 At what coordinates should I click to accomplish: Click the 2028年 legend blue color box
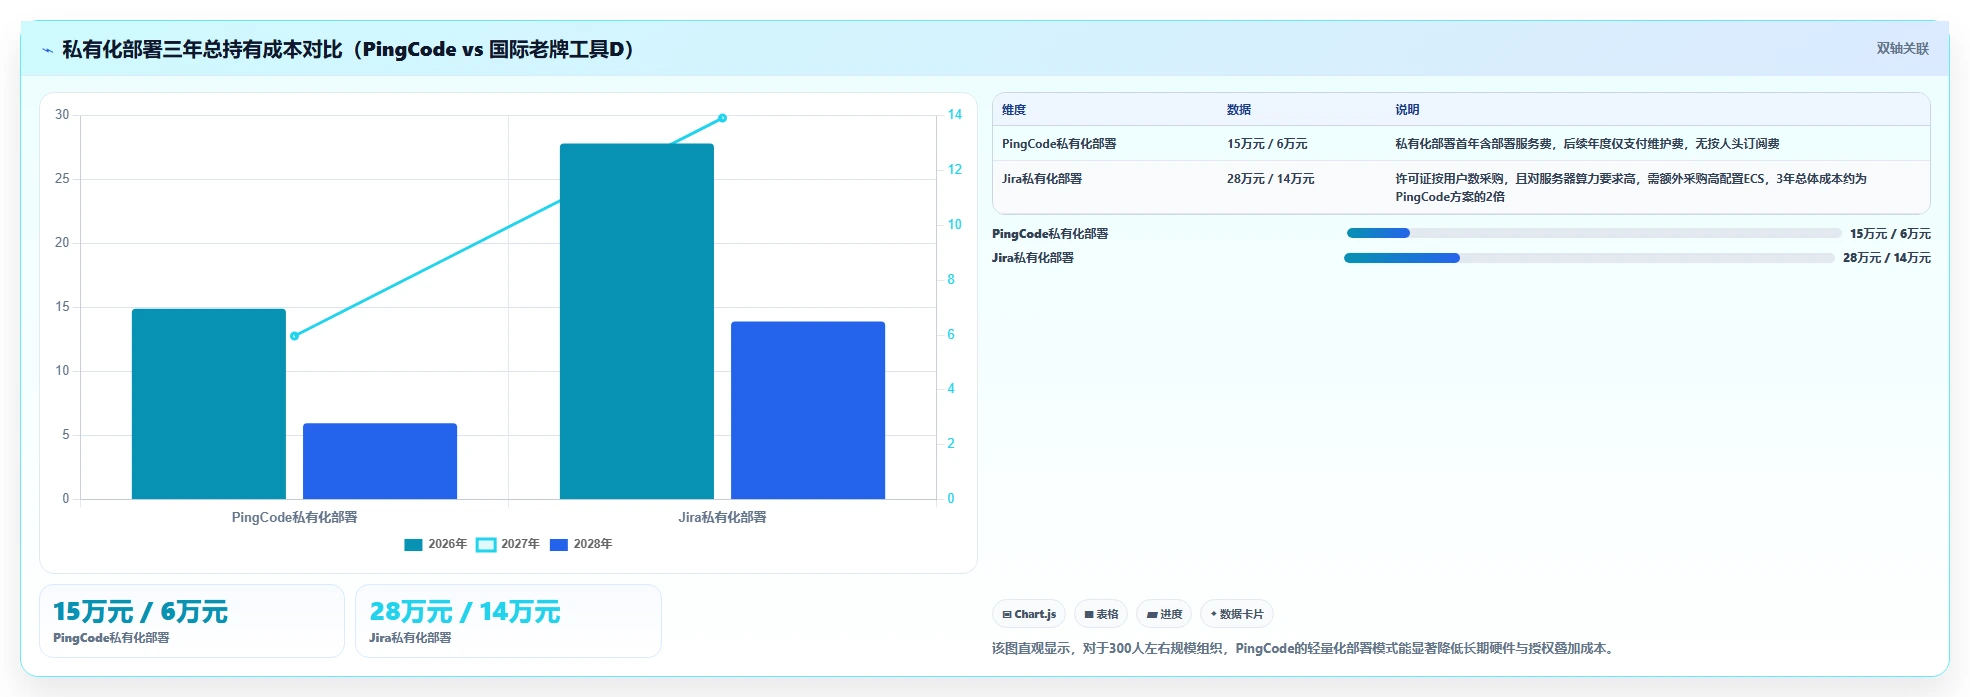click(559, 545)
